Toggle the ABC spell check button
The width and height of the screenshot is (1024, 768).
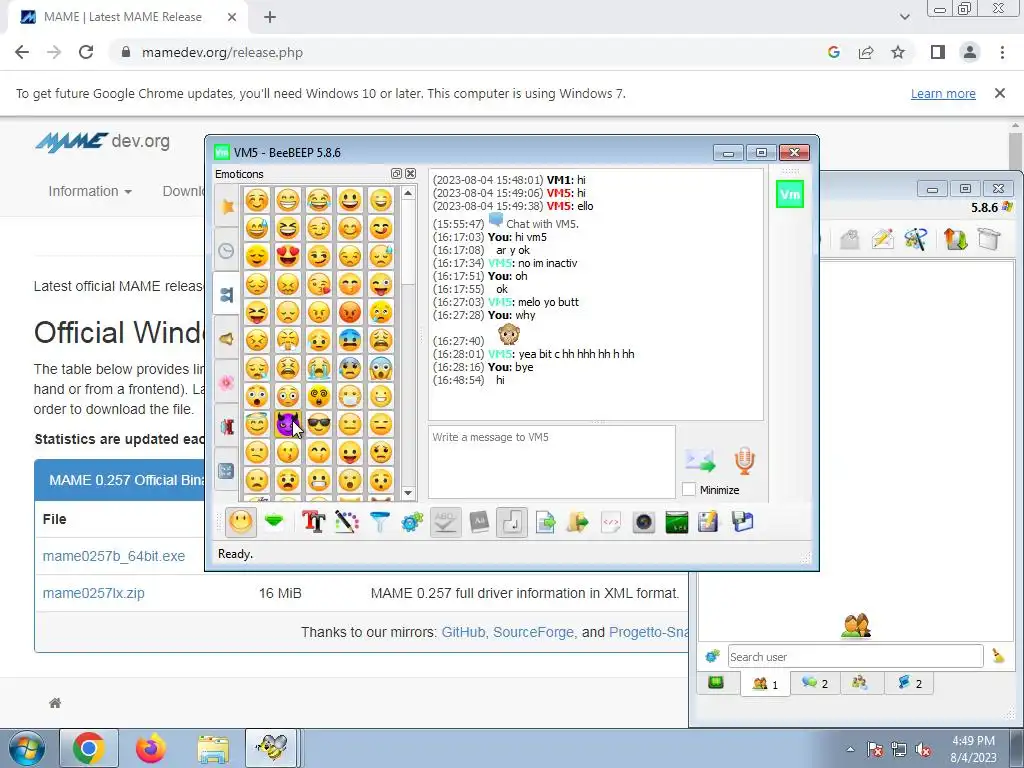coord(445,522)
